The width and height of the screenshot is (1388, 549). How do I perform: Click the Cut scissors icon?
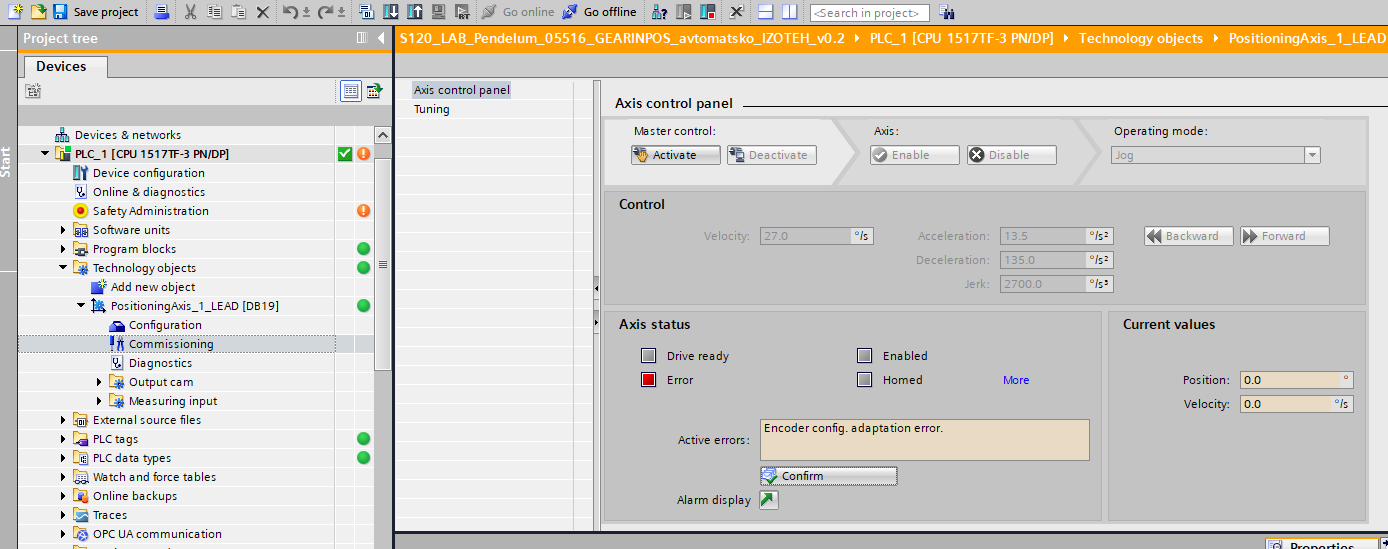[x=191, y=12]
